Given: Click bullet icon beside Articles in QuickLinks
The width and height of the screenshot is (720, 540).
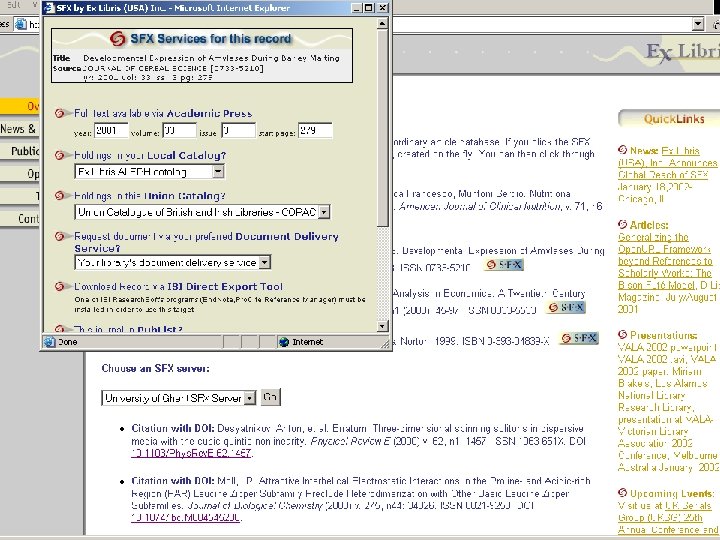Looking at the screenshot, I should (x=623, y=224).
